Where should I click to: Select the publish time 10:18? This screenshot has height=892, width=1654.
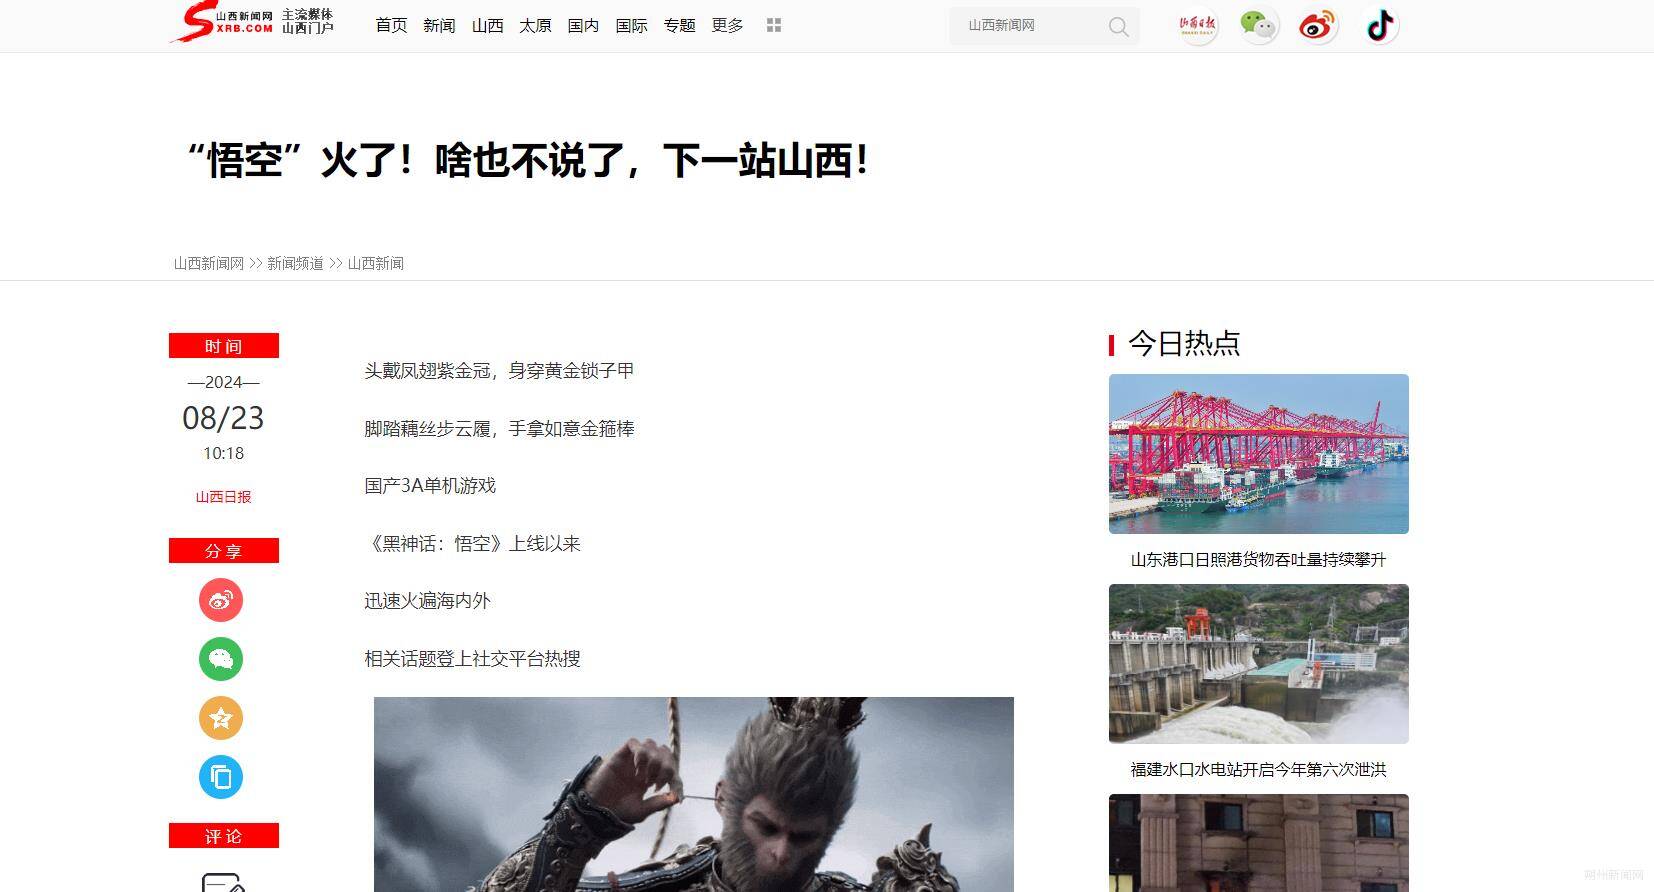click(x=223, y=453)
